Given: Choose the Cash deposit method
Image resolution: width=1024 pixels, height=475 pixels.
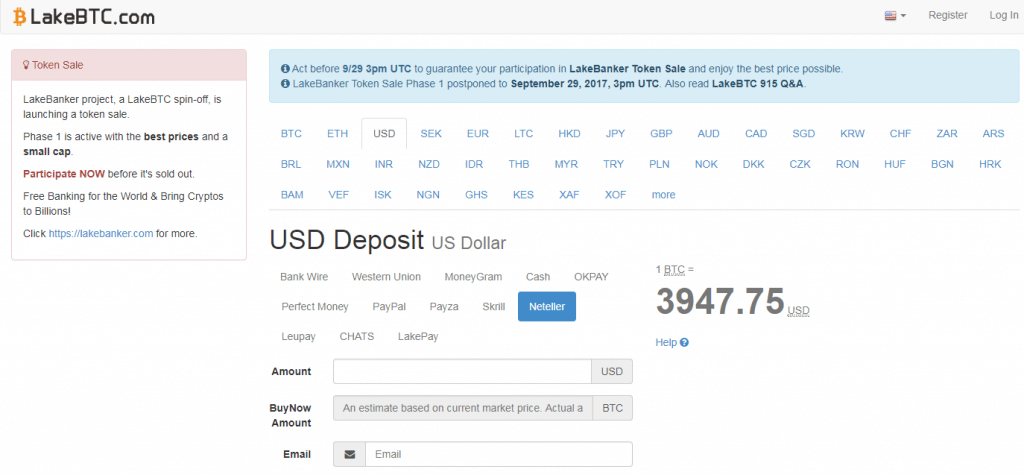Looking at the screenshot, I should point(538,276).
